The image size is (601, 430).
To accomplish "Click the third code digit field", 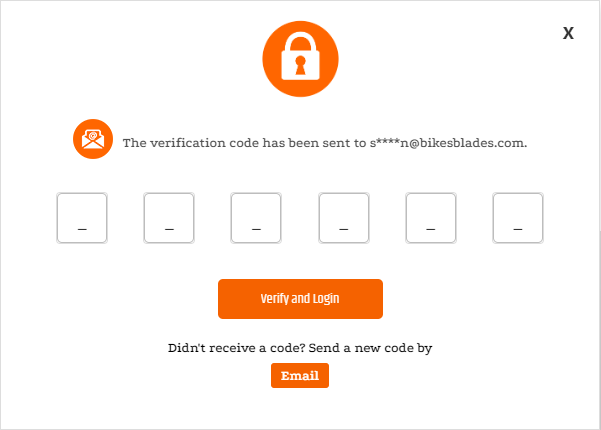I will coord(256,218).
